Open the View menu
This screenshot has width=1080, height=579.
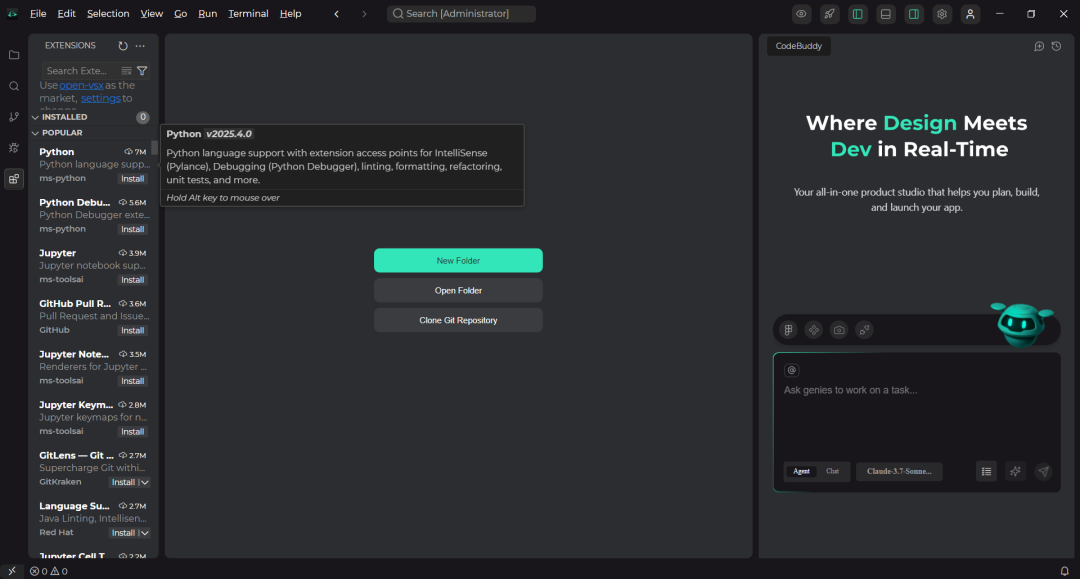click(152, 14)
